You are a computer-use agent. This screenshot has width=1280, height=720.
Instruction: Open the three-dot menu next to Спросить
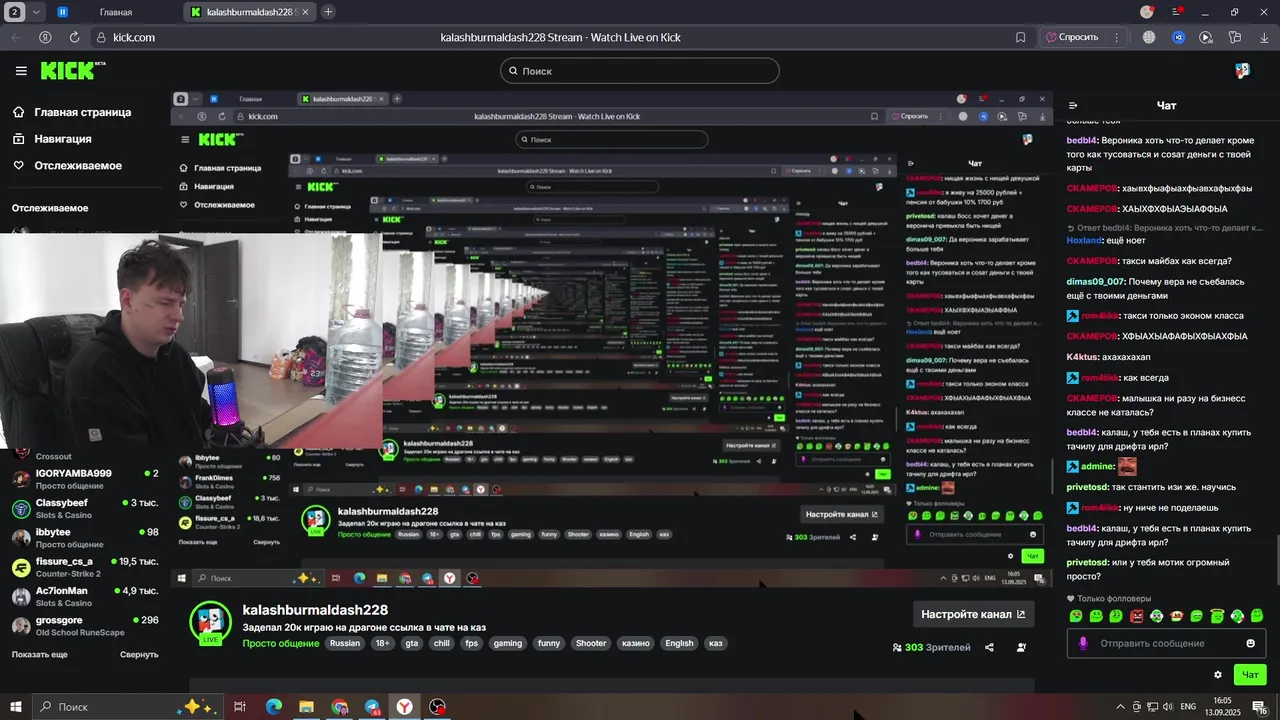(1117, 37)
